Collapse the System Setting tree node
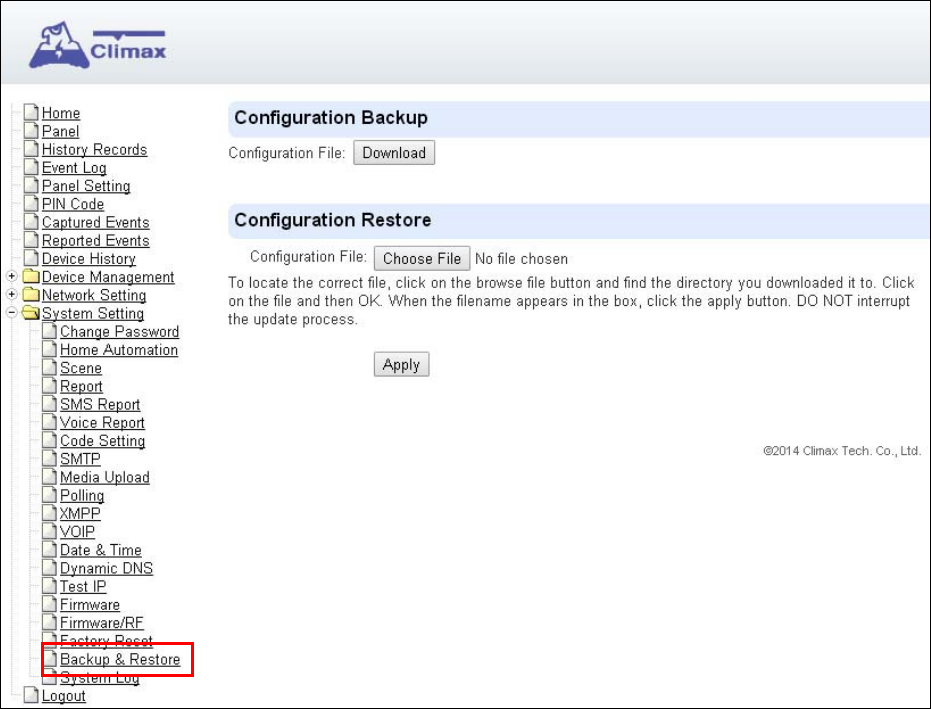This screenshot has width=931, height=709. [x=11, y=313]
